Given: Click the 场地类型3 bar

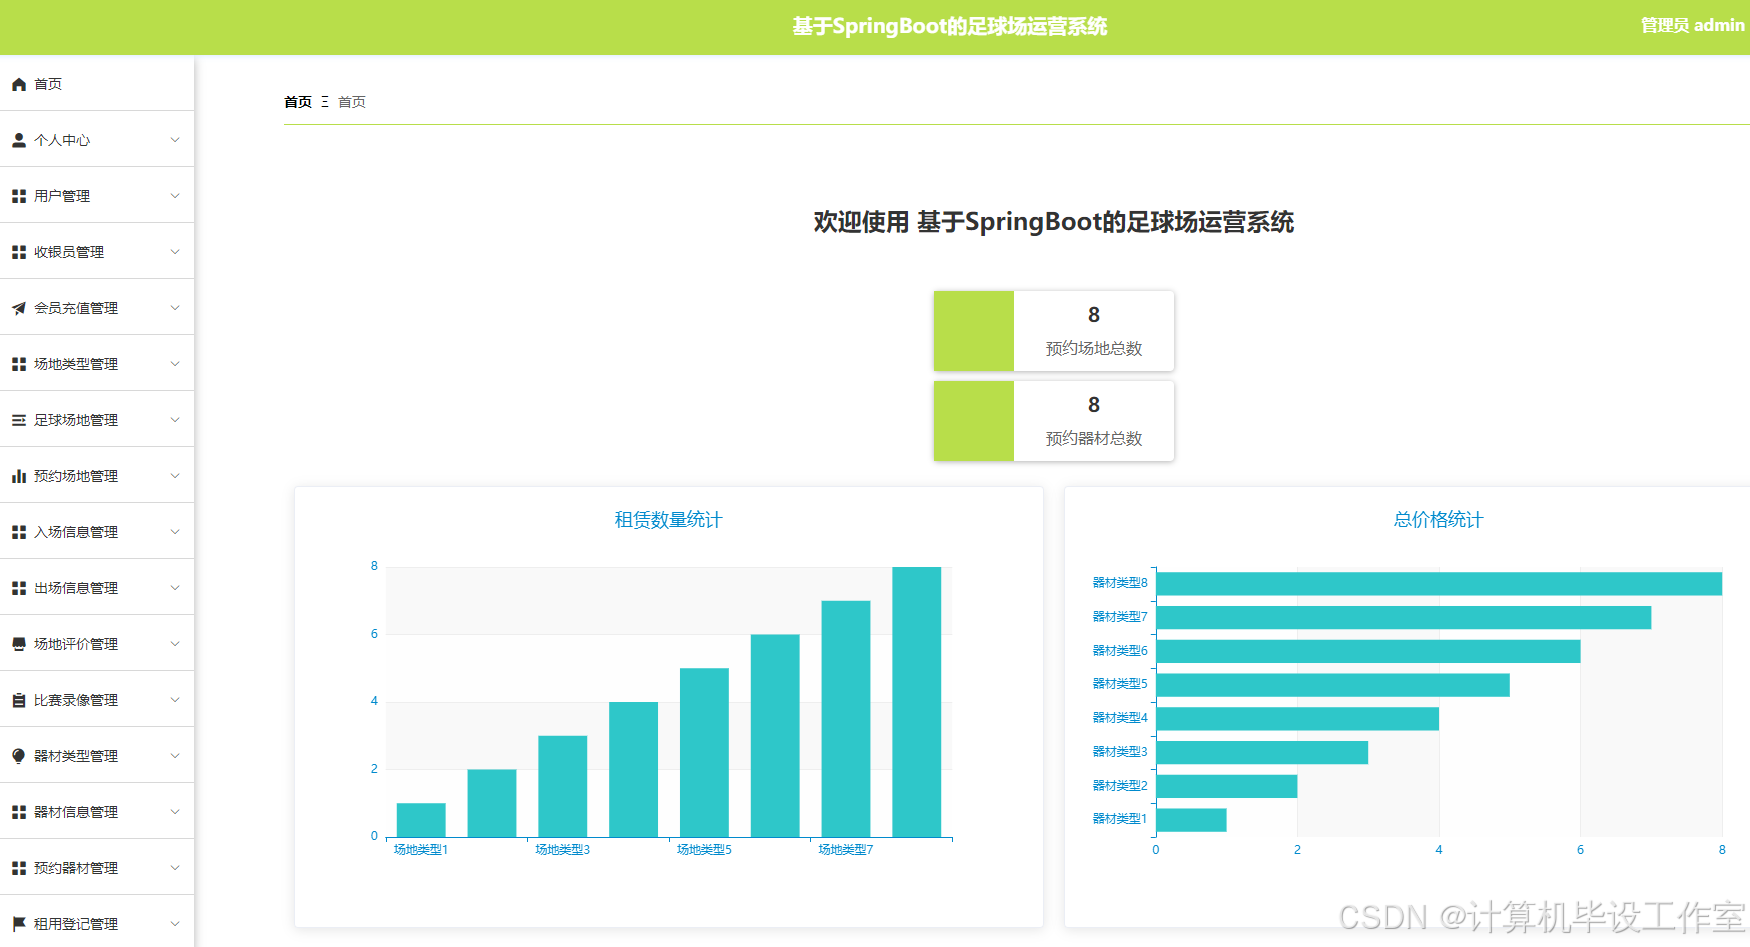Looking at the screenshot, I should point(562,786).
